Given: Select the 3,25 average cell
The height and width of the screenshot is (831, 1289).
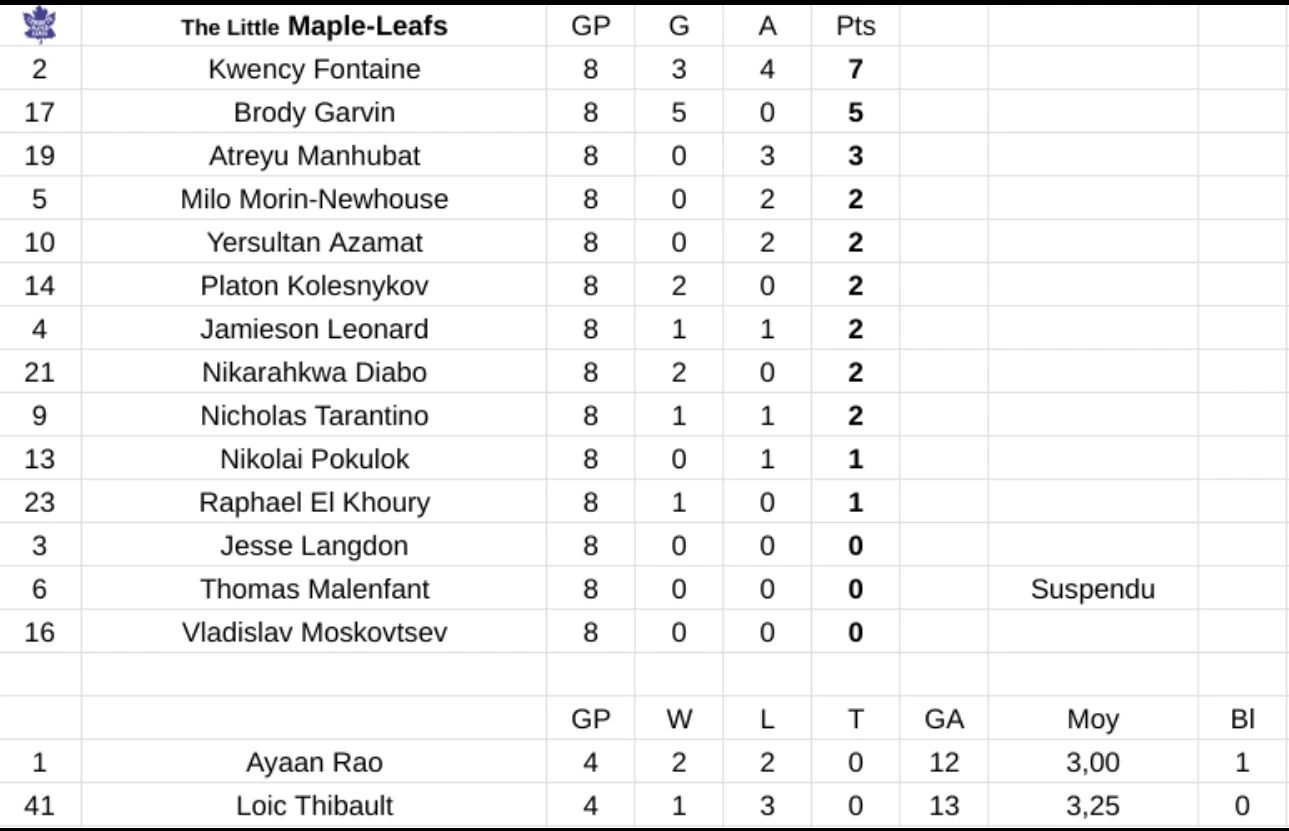Looking at the screenshot, I should [x=1092, y=805].
